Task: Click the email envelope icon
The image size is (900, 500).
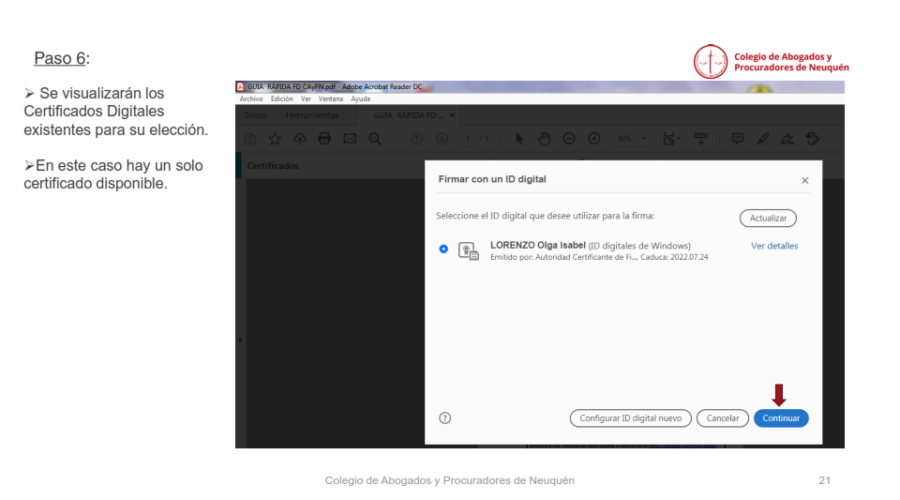Action: tap(350, 138)
